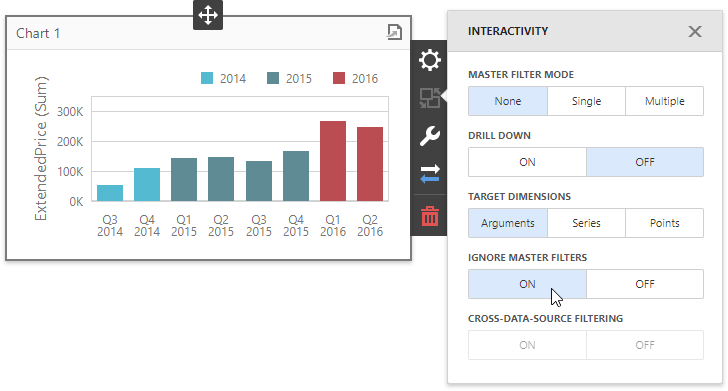Click the convert arrows icon
The width and height of the screenshot is (728, 391).
click(429, 174)
